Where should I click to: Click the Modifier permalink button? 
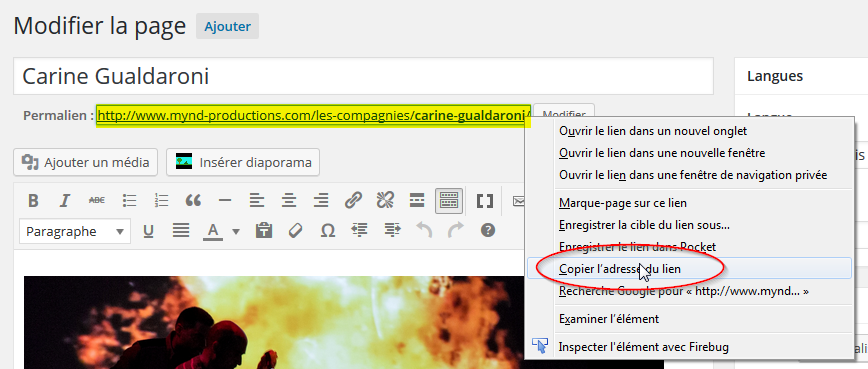[564, 110]
